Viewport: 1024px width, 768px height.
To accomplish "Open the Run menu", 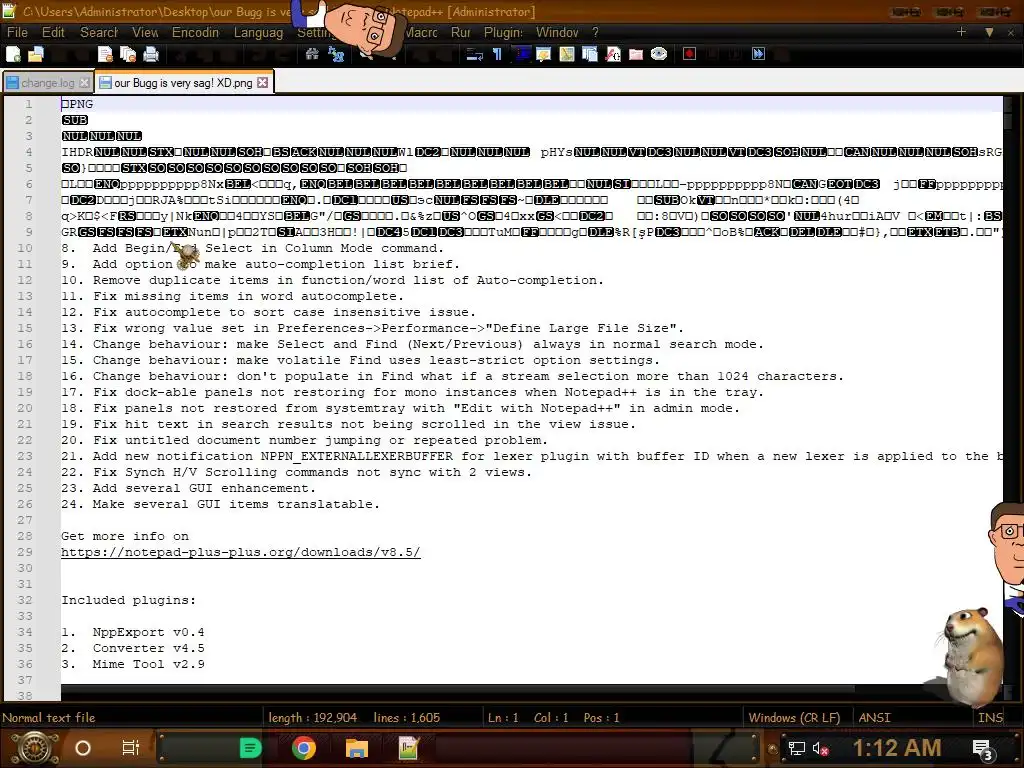I will [x=460, y=32].
